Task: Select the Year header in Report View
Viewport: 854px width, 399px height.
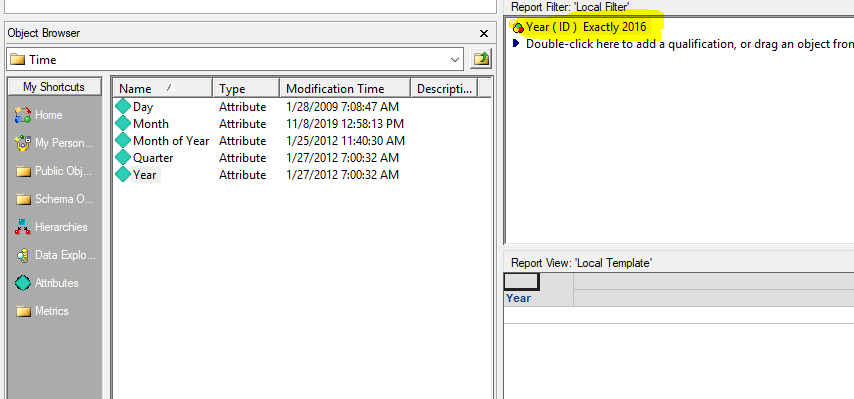Action: coord(518,298)
